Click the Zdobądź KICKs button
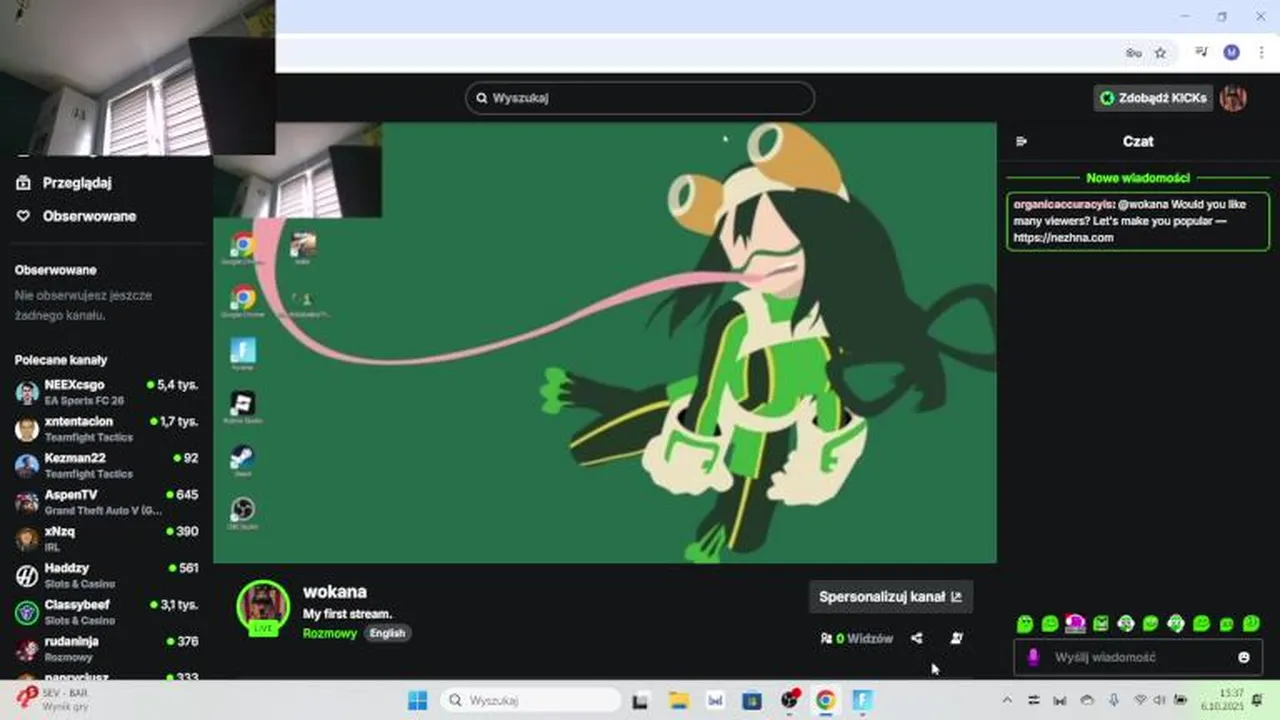Image resolution: width=1280 pixels, height=720 pixels. (1154, 98)
